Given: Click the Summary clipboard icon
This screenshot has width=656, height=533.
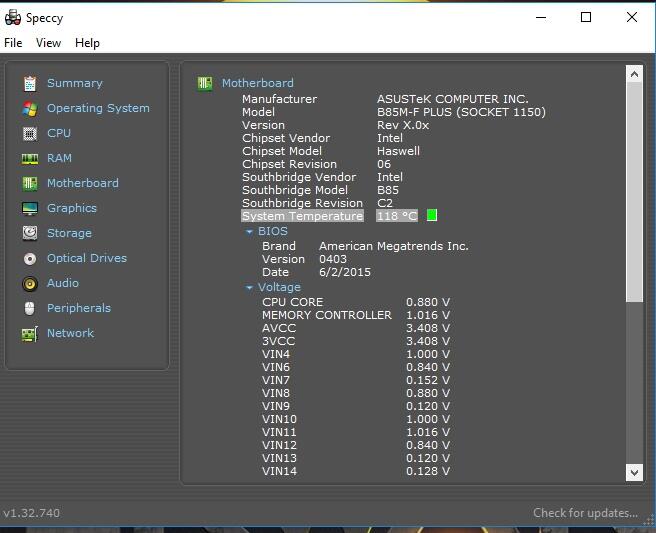Looking at the screenshot, I should click(30, 83).
